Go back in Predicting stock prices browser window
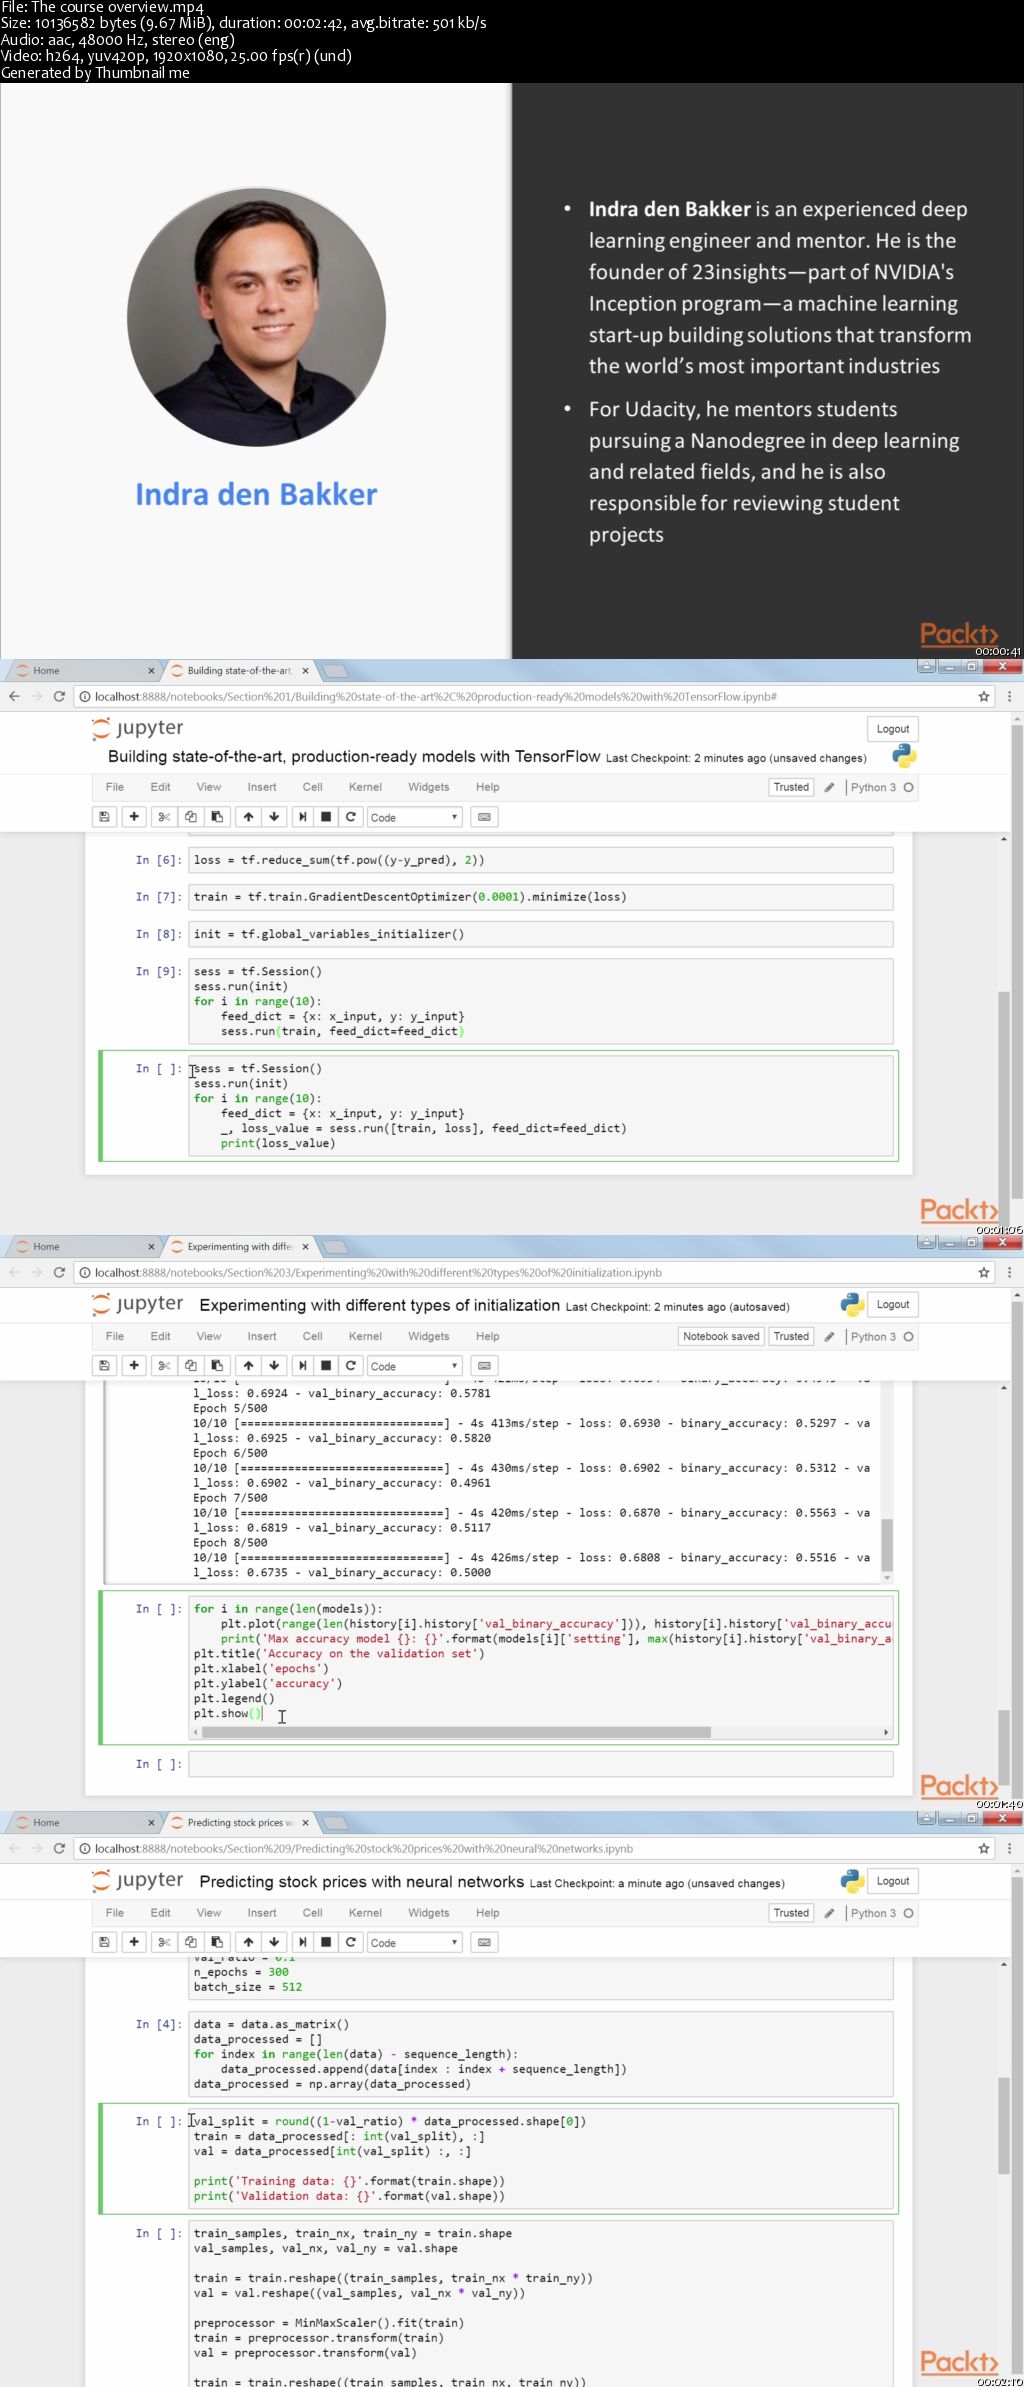 tap(14, 1848)
